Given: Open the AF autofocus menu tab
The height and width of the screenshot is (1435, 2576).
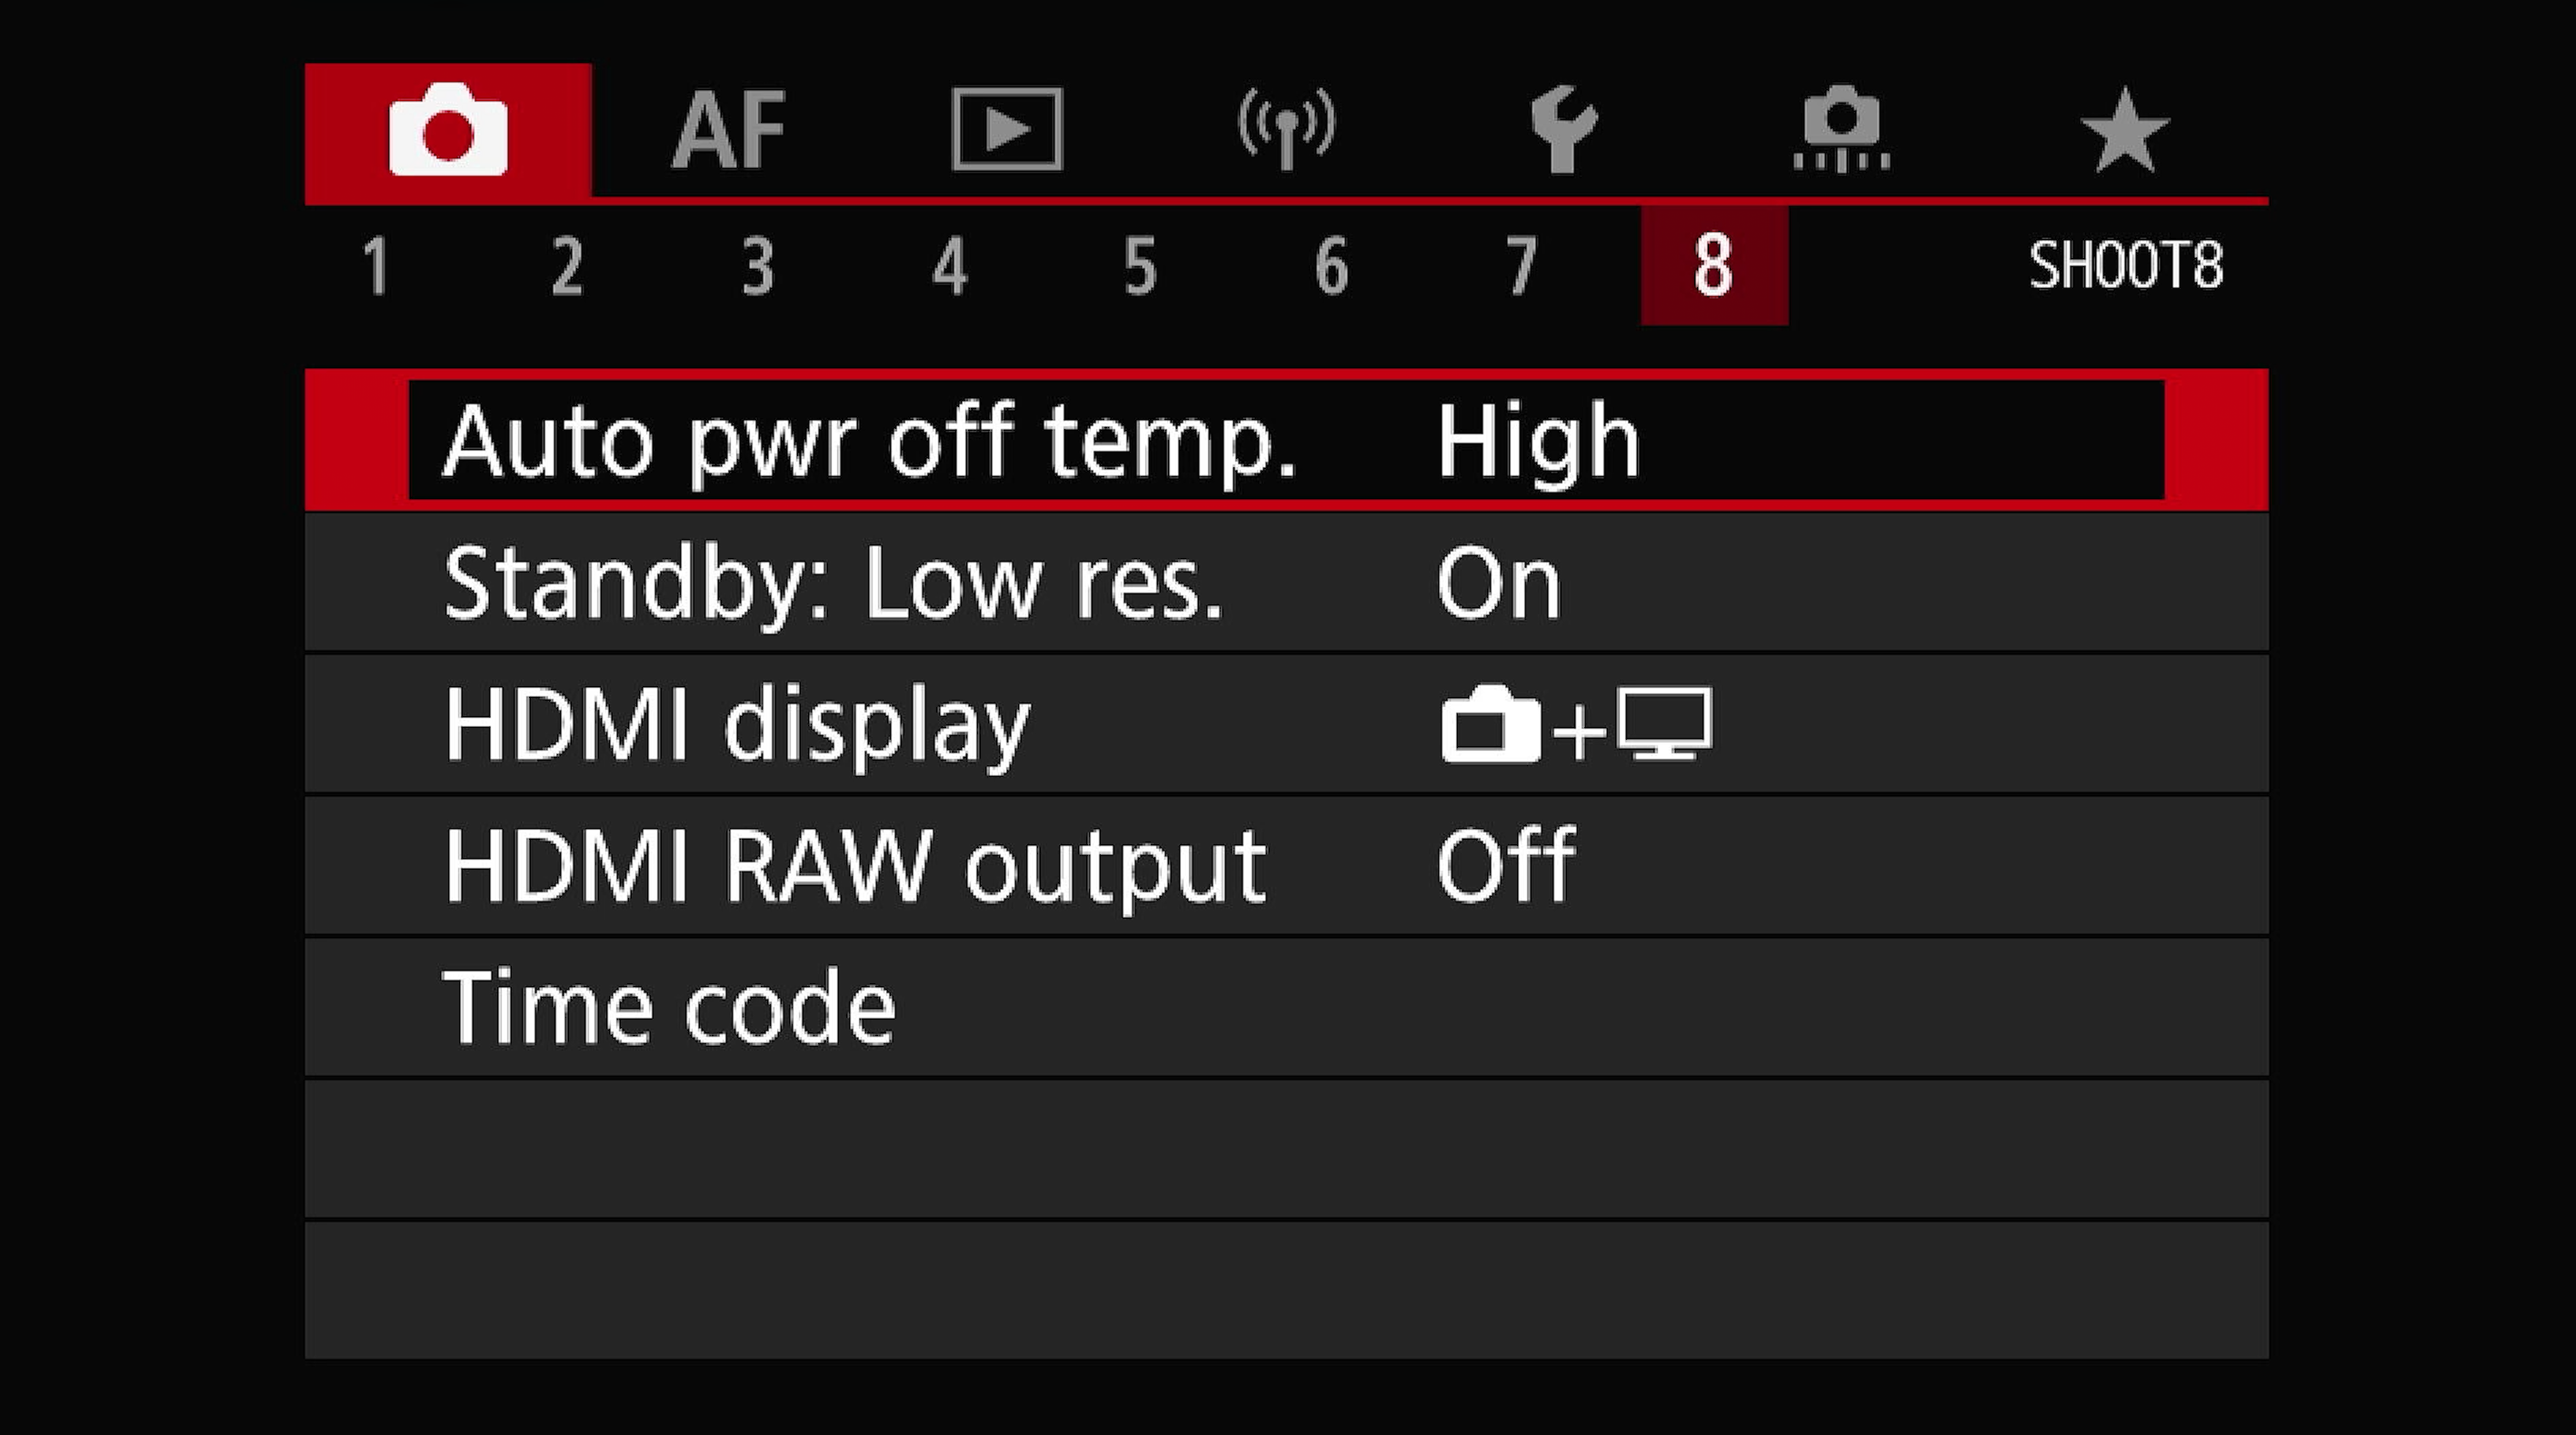Looking at the screenshot, I should 729,131.
